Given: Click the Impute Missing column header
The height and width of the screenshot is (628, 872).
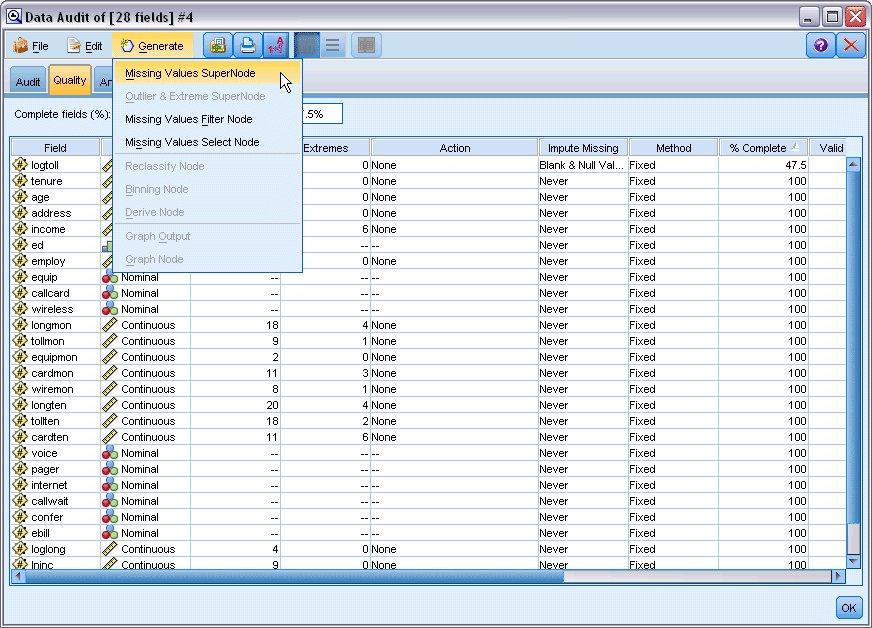Looking at the screenshot, I should coord(583,148).
